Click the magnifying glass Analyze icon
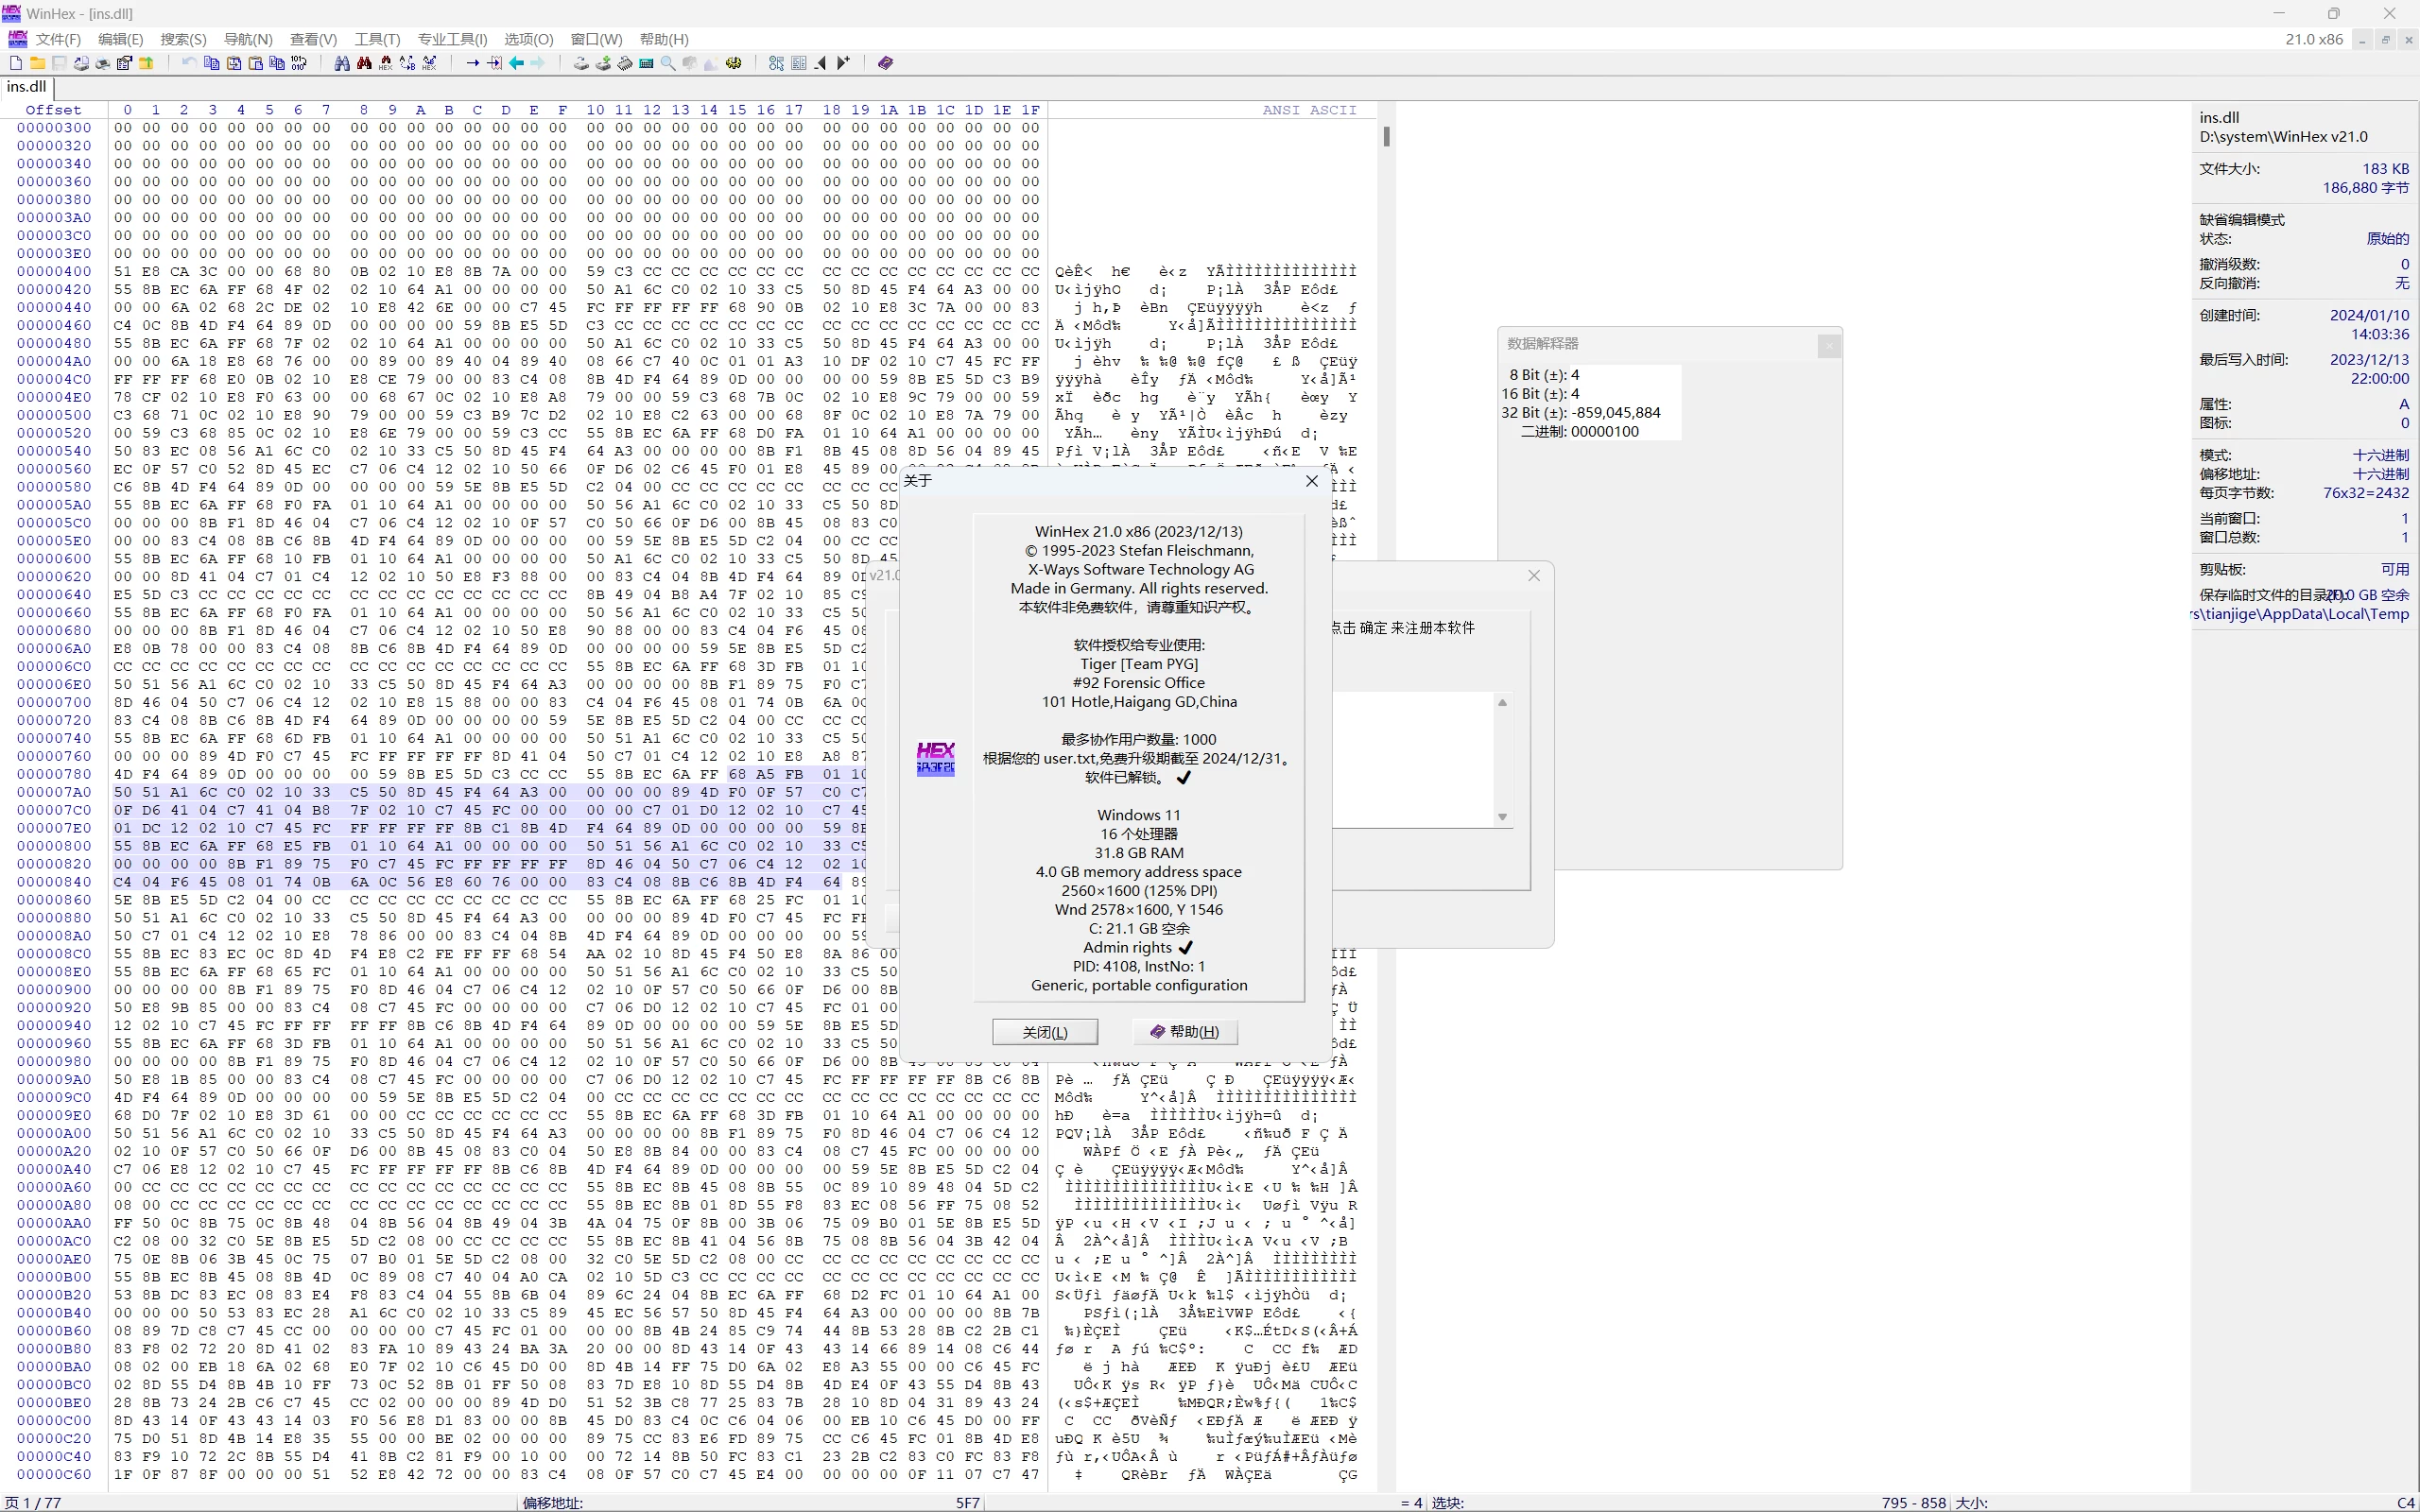 pos(668,63)
